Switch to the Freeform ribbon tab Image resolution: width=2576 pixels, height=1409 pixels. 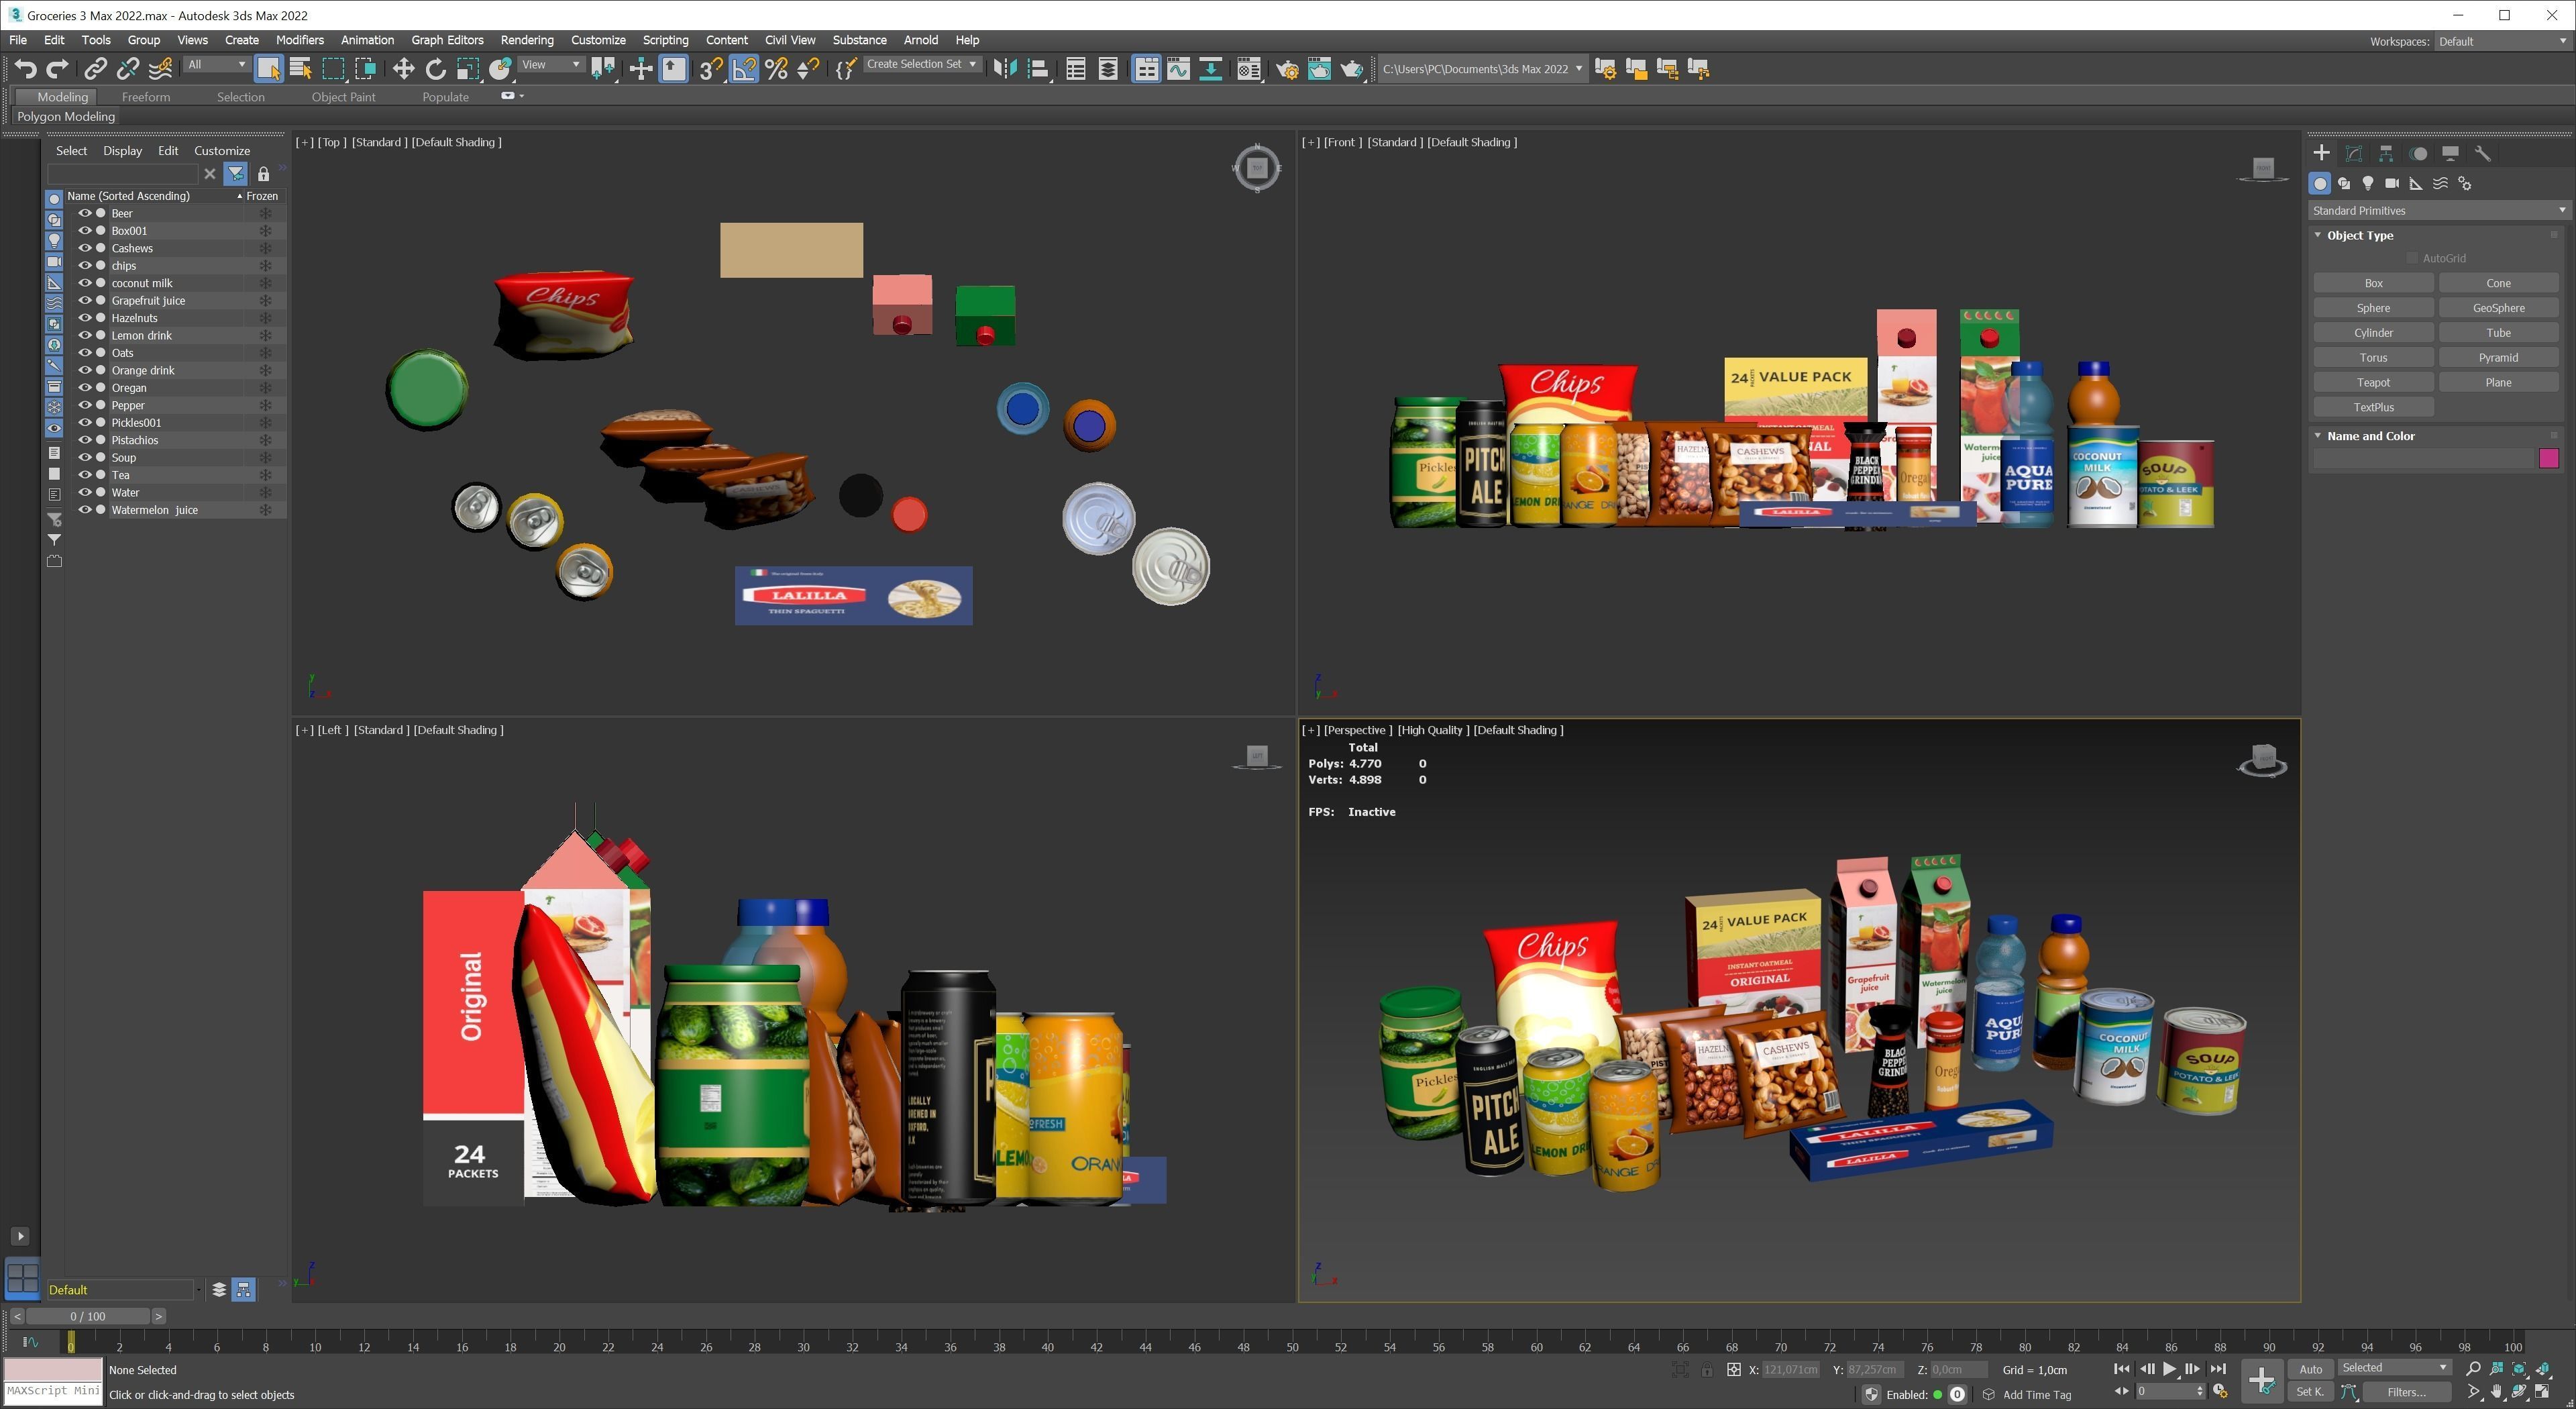click(146, 97)
